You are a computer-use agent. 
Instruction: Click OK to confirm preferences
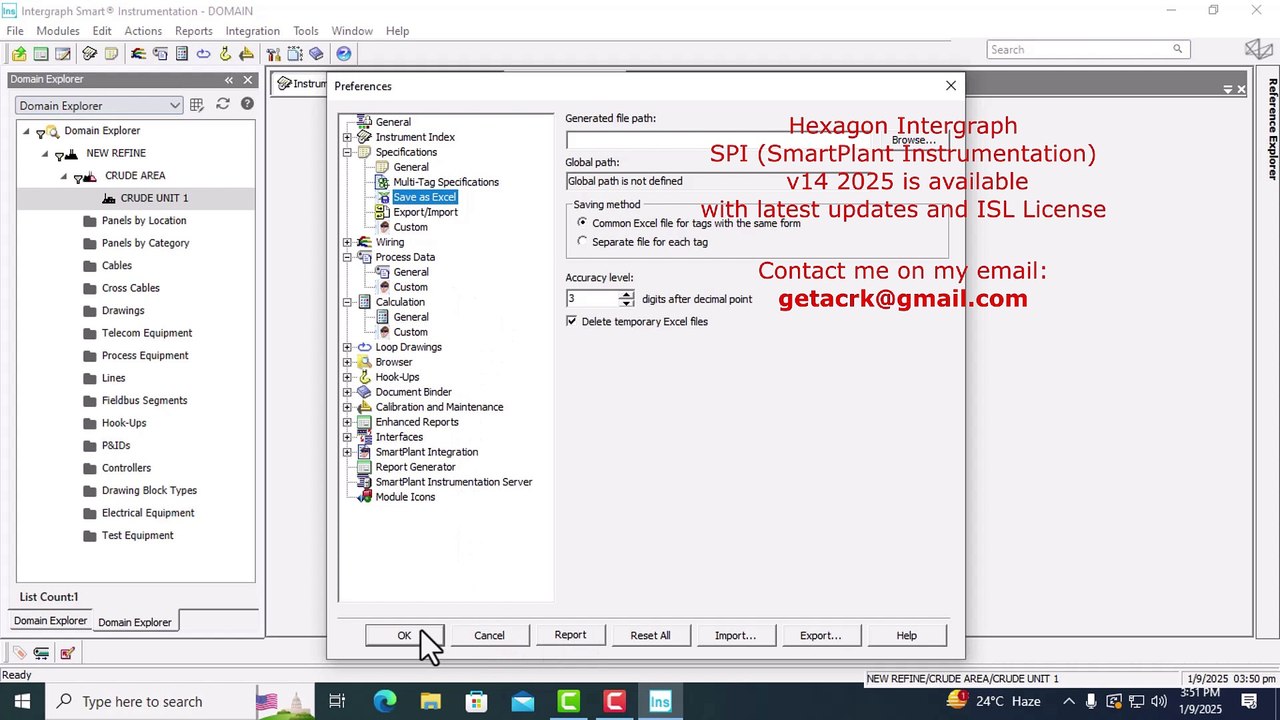[404, 635]
